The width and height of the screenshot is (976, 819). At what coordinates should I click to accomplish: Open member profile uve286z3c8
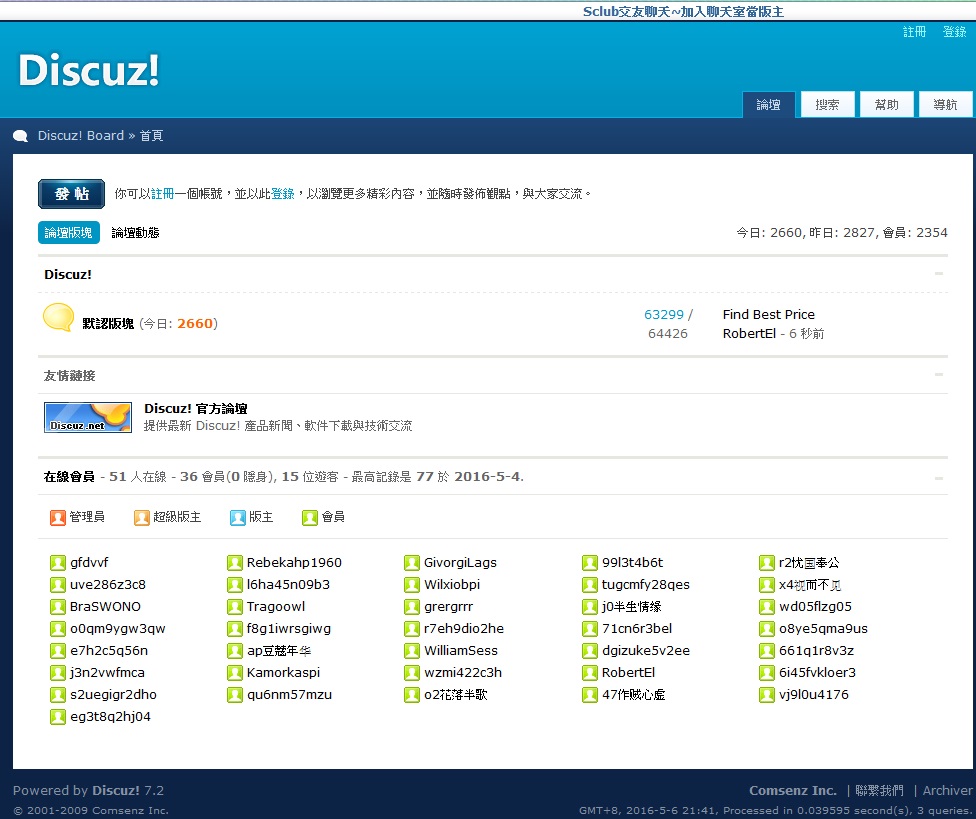108,585
